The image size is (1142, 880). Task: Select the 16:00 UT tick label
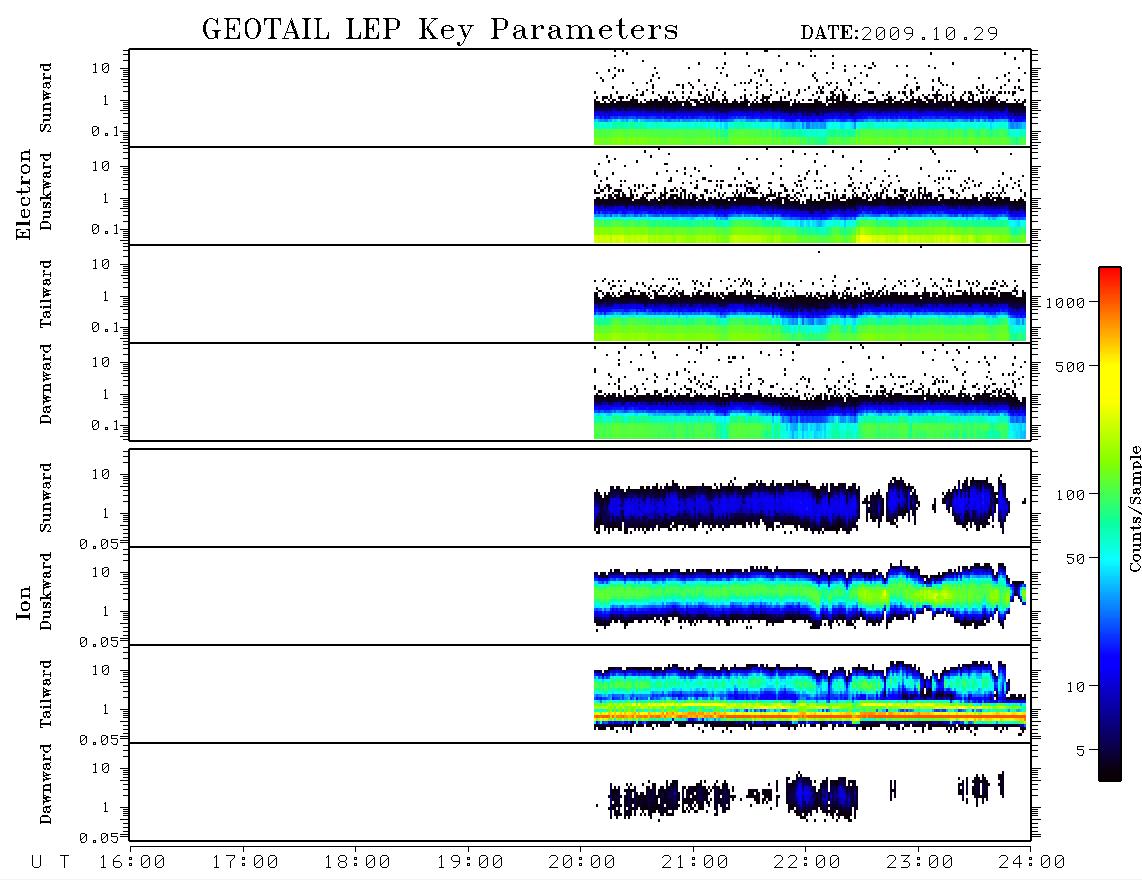[x=133, y=863]
